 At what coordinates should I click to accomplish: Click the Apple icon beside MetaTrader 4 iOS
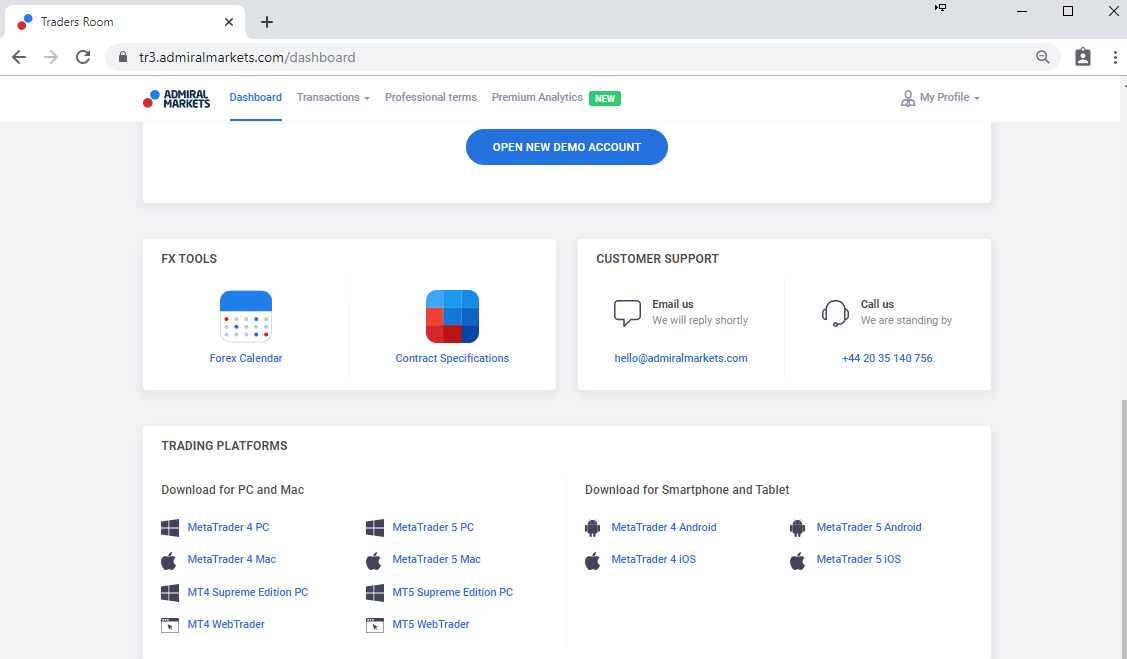click(x=592, y=560)
